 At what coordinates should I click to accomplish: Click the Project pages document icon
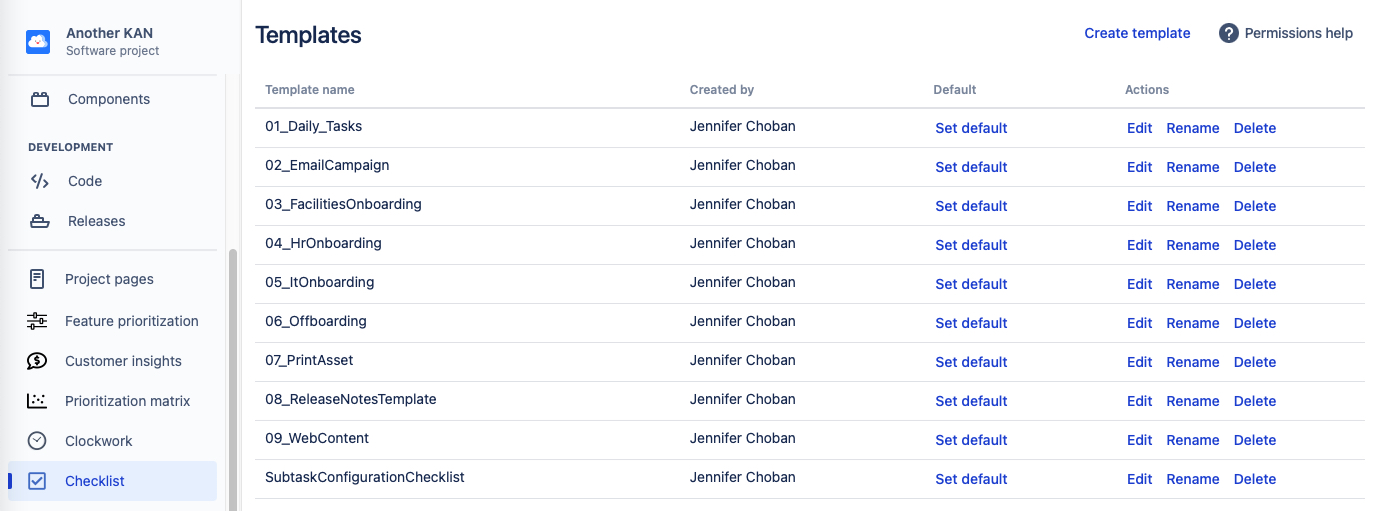coord(37,279)
